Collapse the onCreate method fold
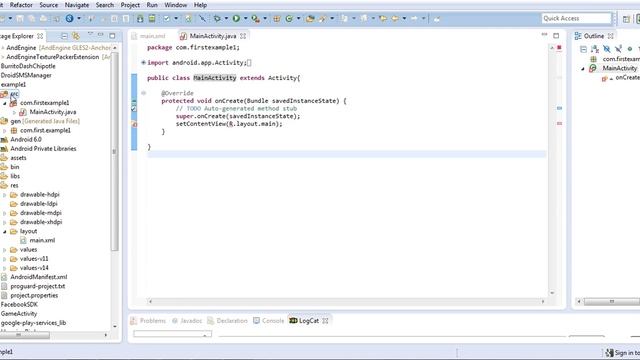Viewport: 640px width, 360px height. point(143,93)
